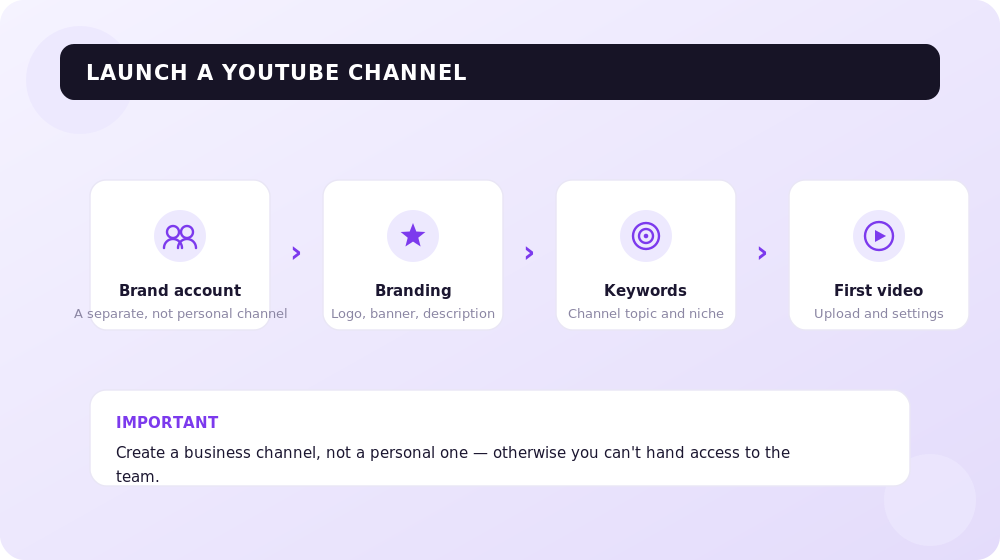Click the "IMPORTANT" label
The image size is (1000, 560).
pos(167,422)
